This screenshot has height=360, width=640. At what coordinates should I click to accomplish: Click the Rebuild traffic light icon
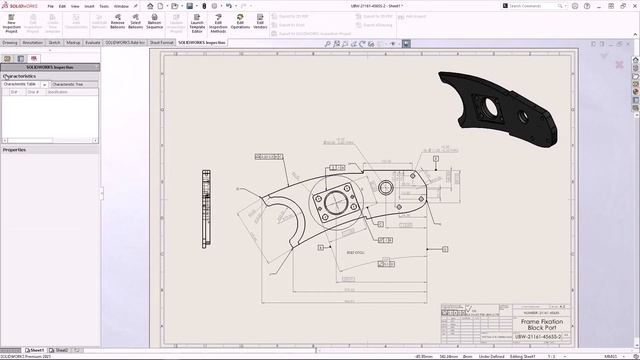click(204, 6)
